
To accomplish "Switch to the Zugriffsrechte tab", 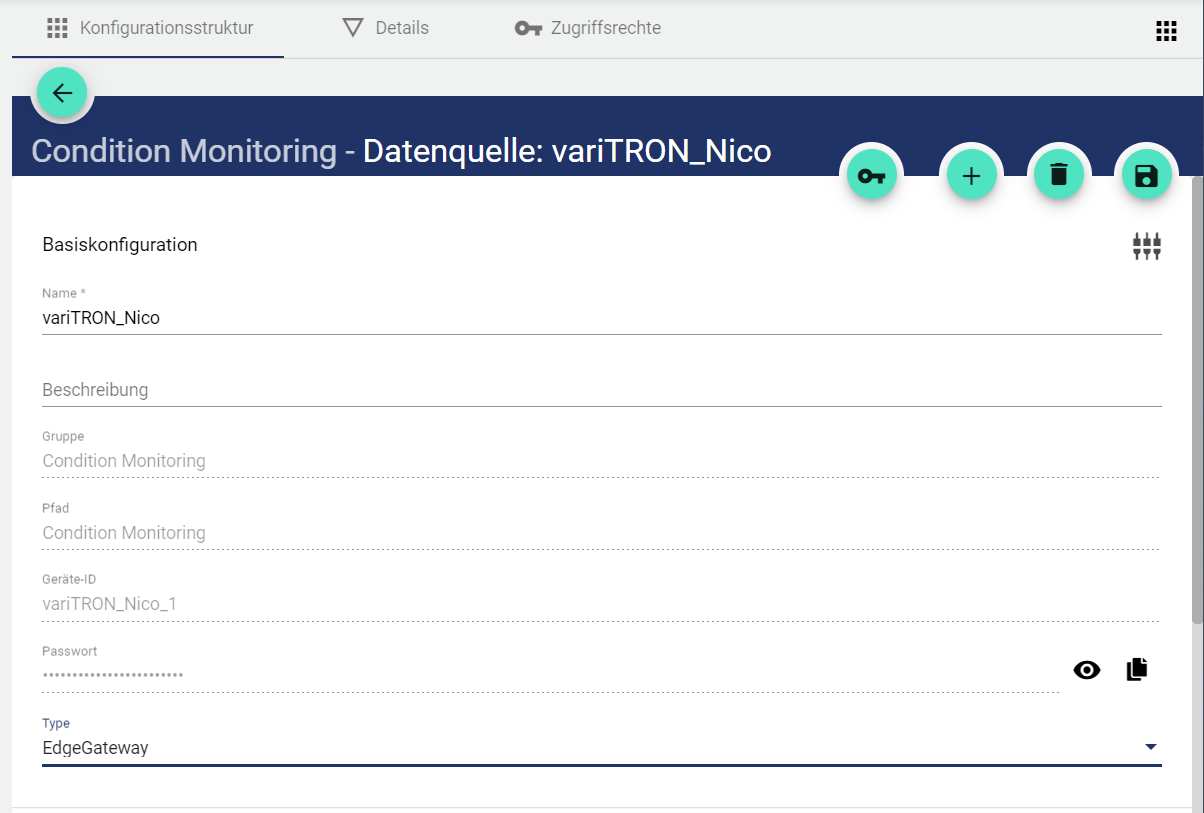I will click(588, 28).
